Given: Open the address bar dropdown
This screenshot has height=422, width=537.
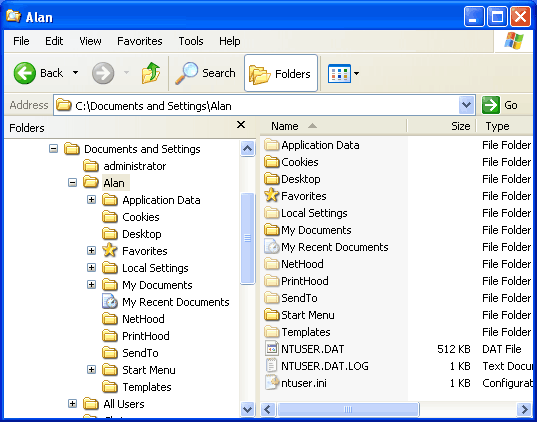Looking at the screenshot, I should coord(466,105).
